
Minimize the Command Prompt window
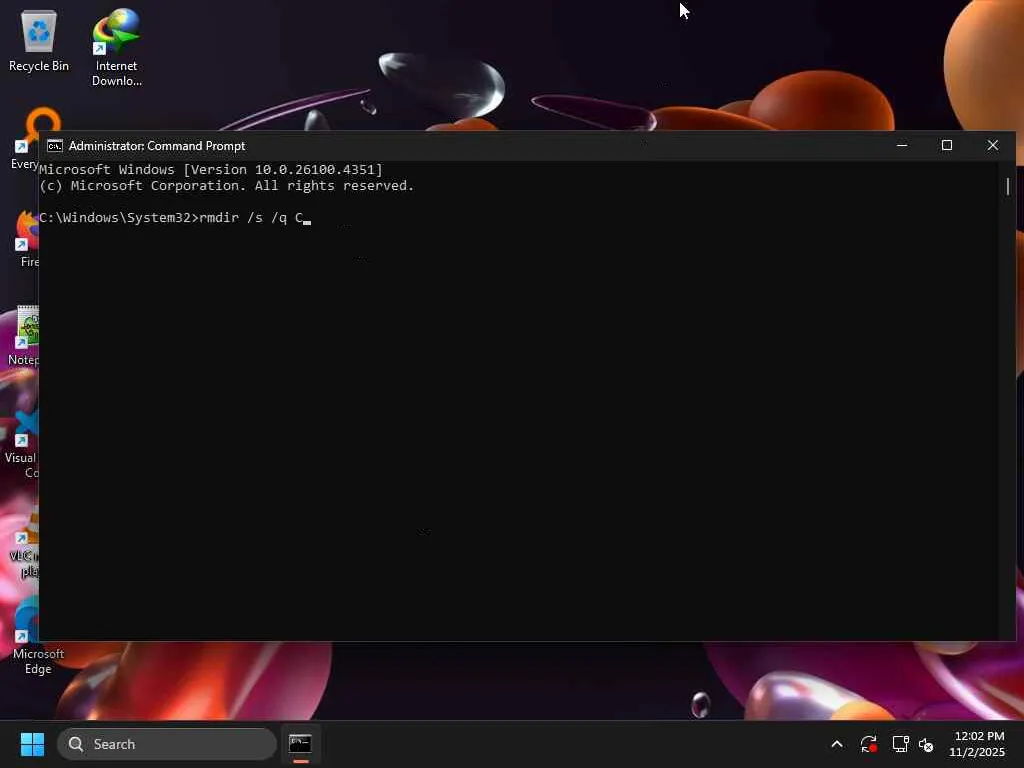pyautogui.click(x=902, y=146)
